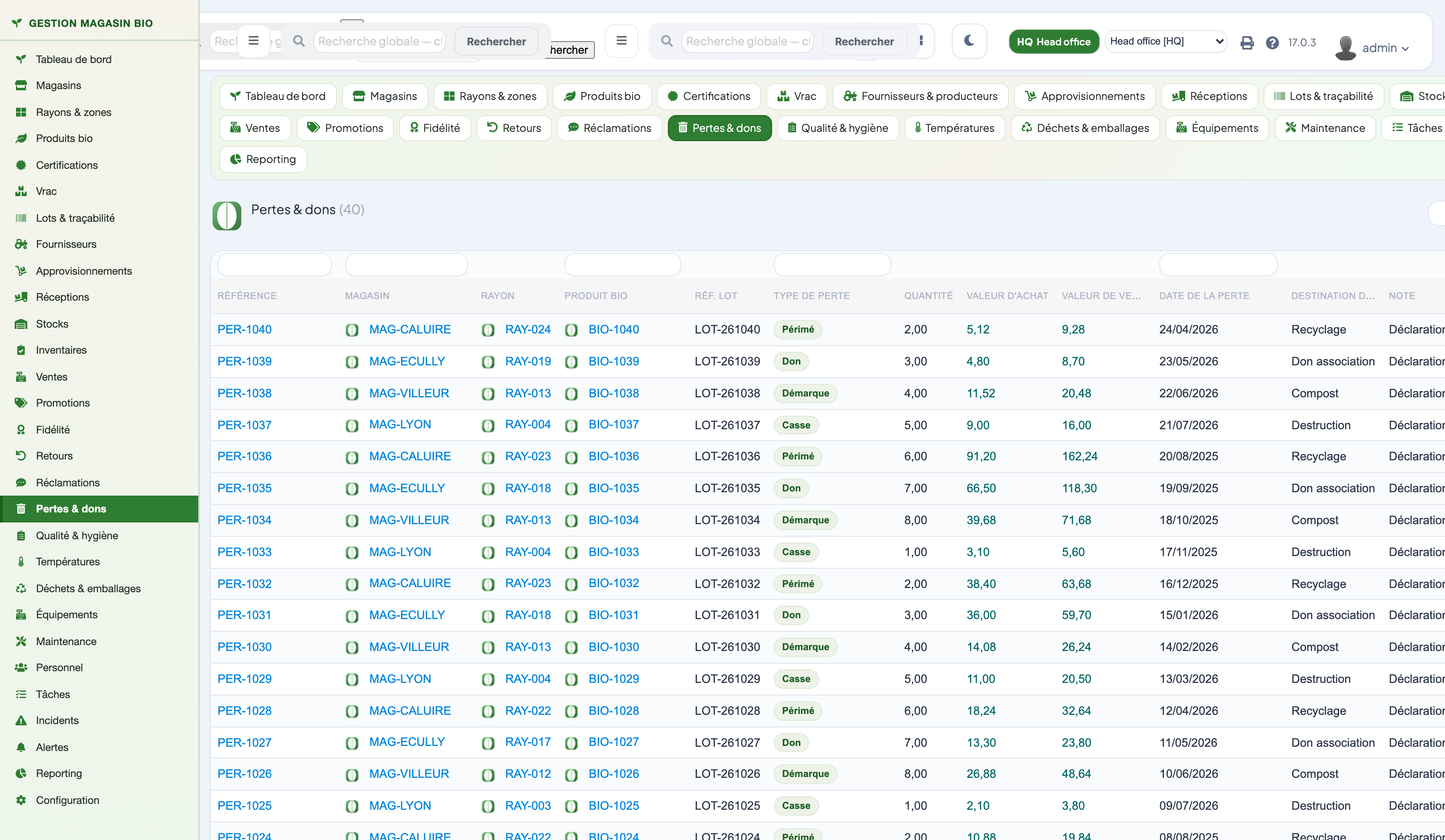Click the filter field above the RÉFÉRENCE column
Image resolution: width=1445 pixels, height=840 pixels.
275,265
